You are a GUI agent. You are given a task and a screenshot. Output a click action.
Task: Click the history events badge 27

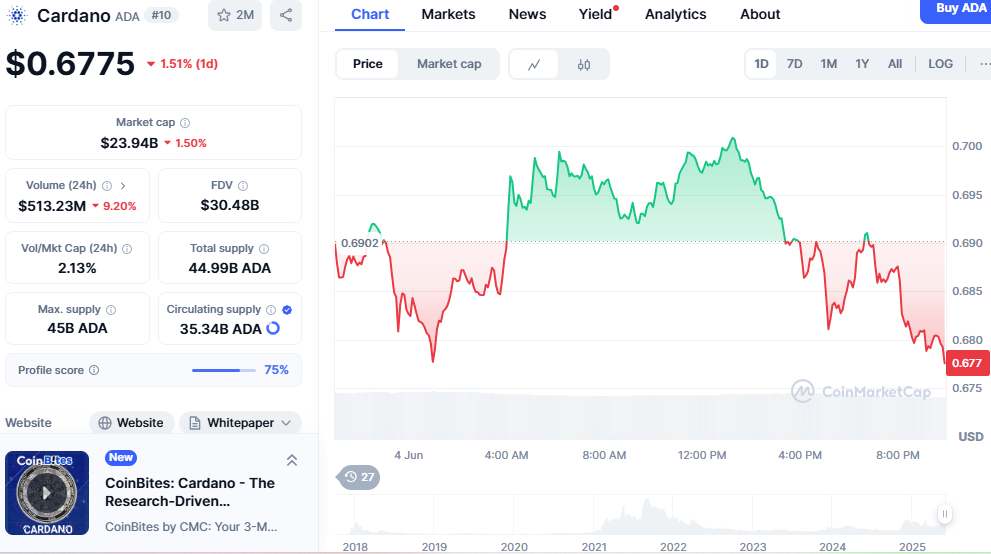pyautogui.click(x=358, y=477)
